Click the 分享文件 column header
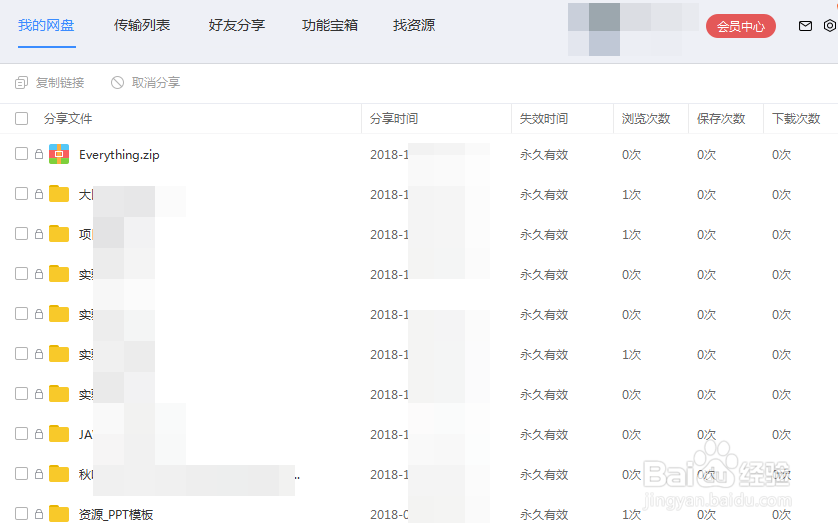The height and width of the screenshot is (529, 838). [x=68, y=119]
